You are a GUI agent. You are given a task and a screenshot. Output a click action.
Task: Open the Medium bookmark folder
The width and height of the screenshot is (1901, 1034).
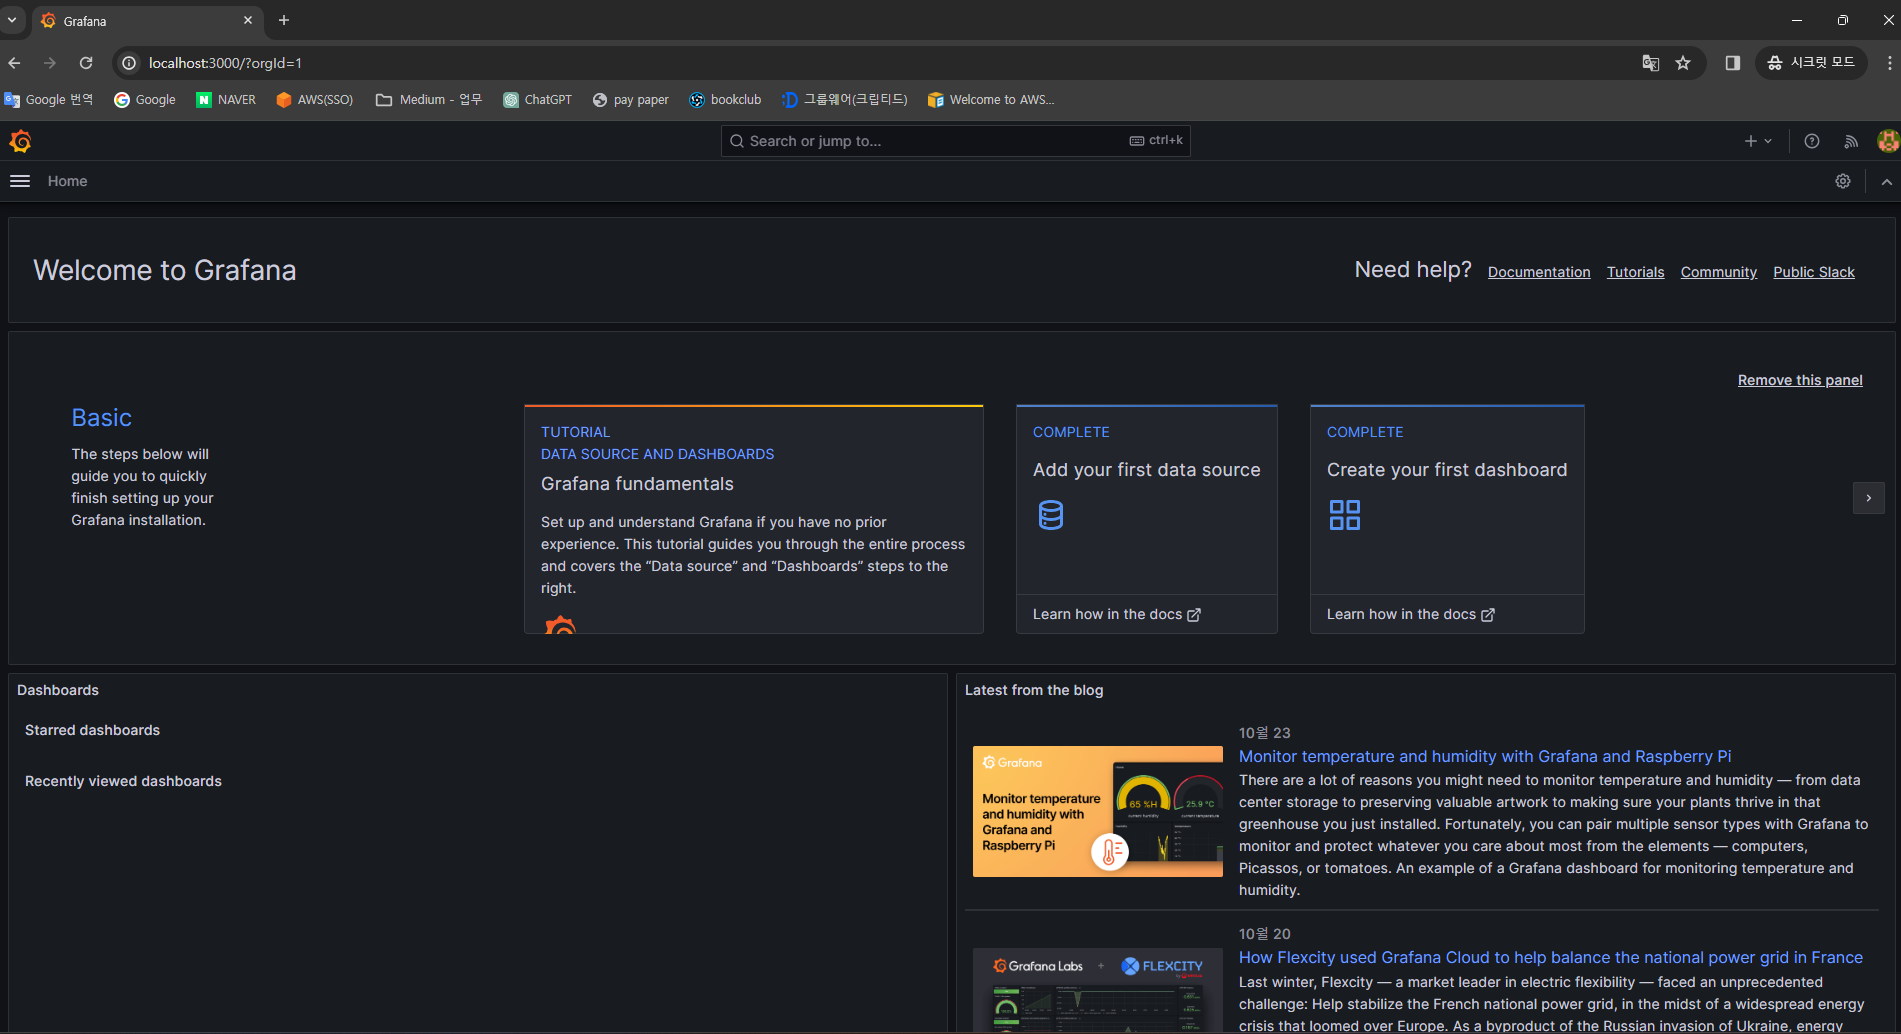[429, 100]
